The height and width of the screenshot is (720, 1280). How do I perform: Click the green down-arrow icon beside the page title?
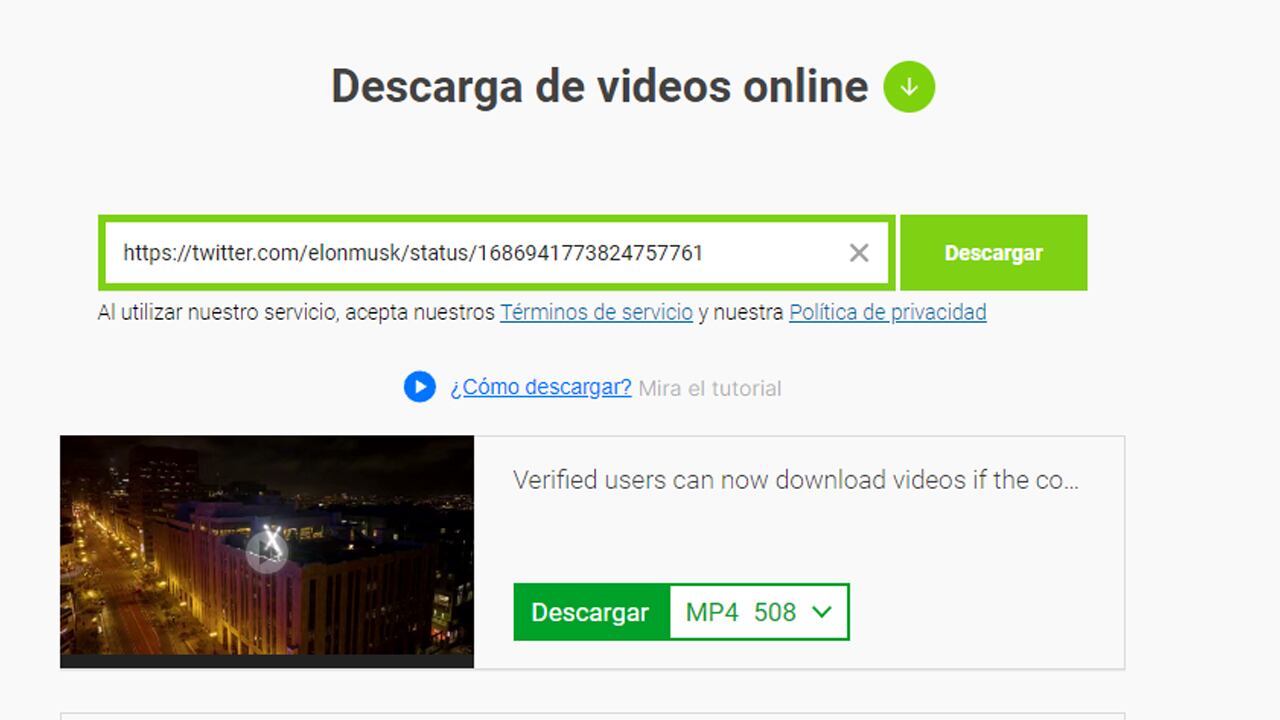click(908, 87)
